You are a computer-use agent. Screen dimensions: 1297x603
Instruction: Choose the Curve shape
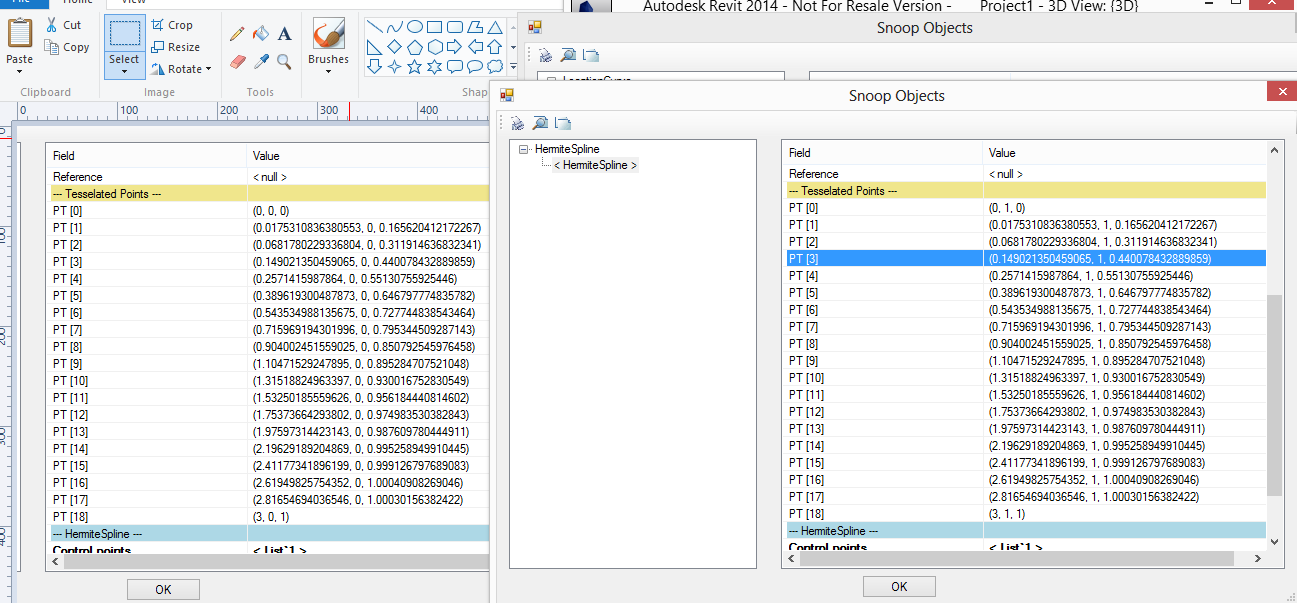coord(394,27)
